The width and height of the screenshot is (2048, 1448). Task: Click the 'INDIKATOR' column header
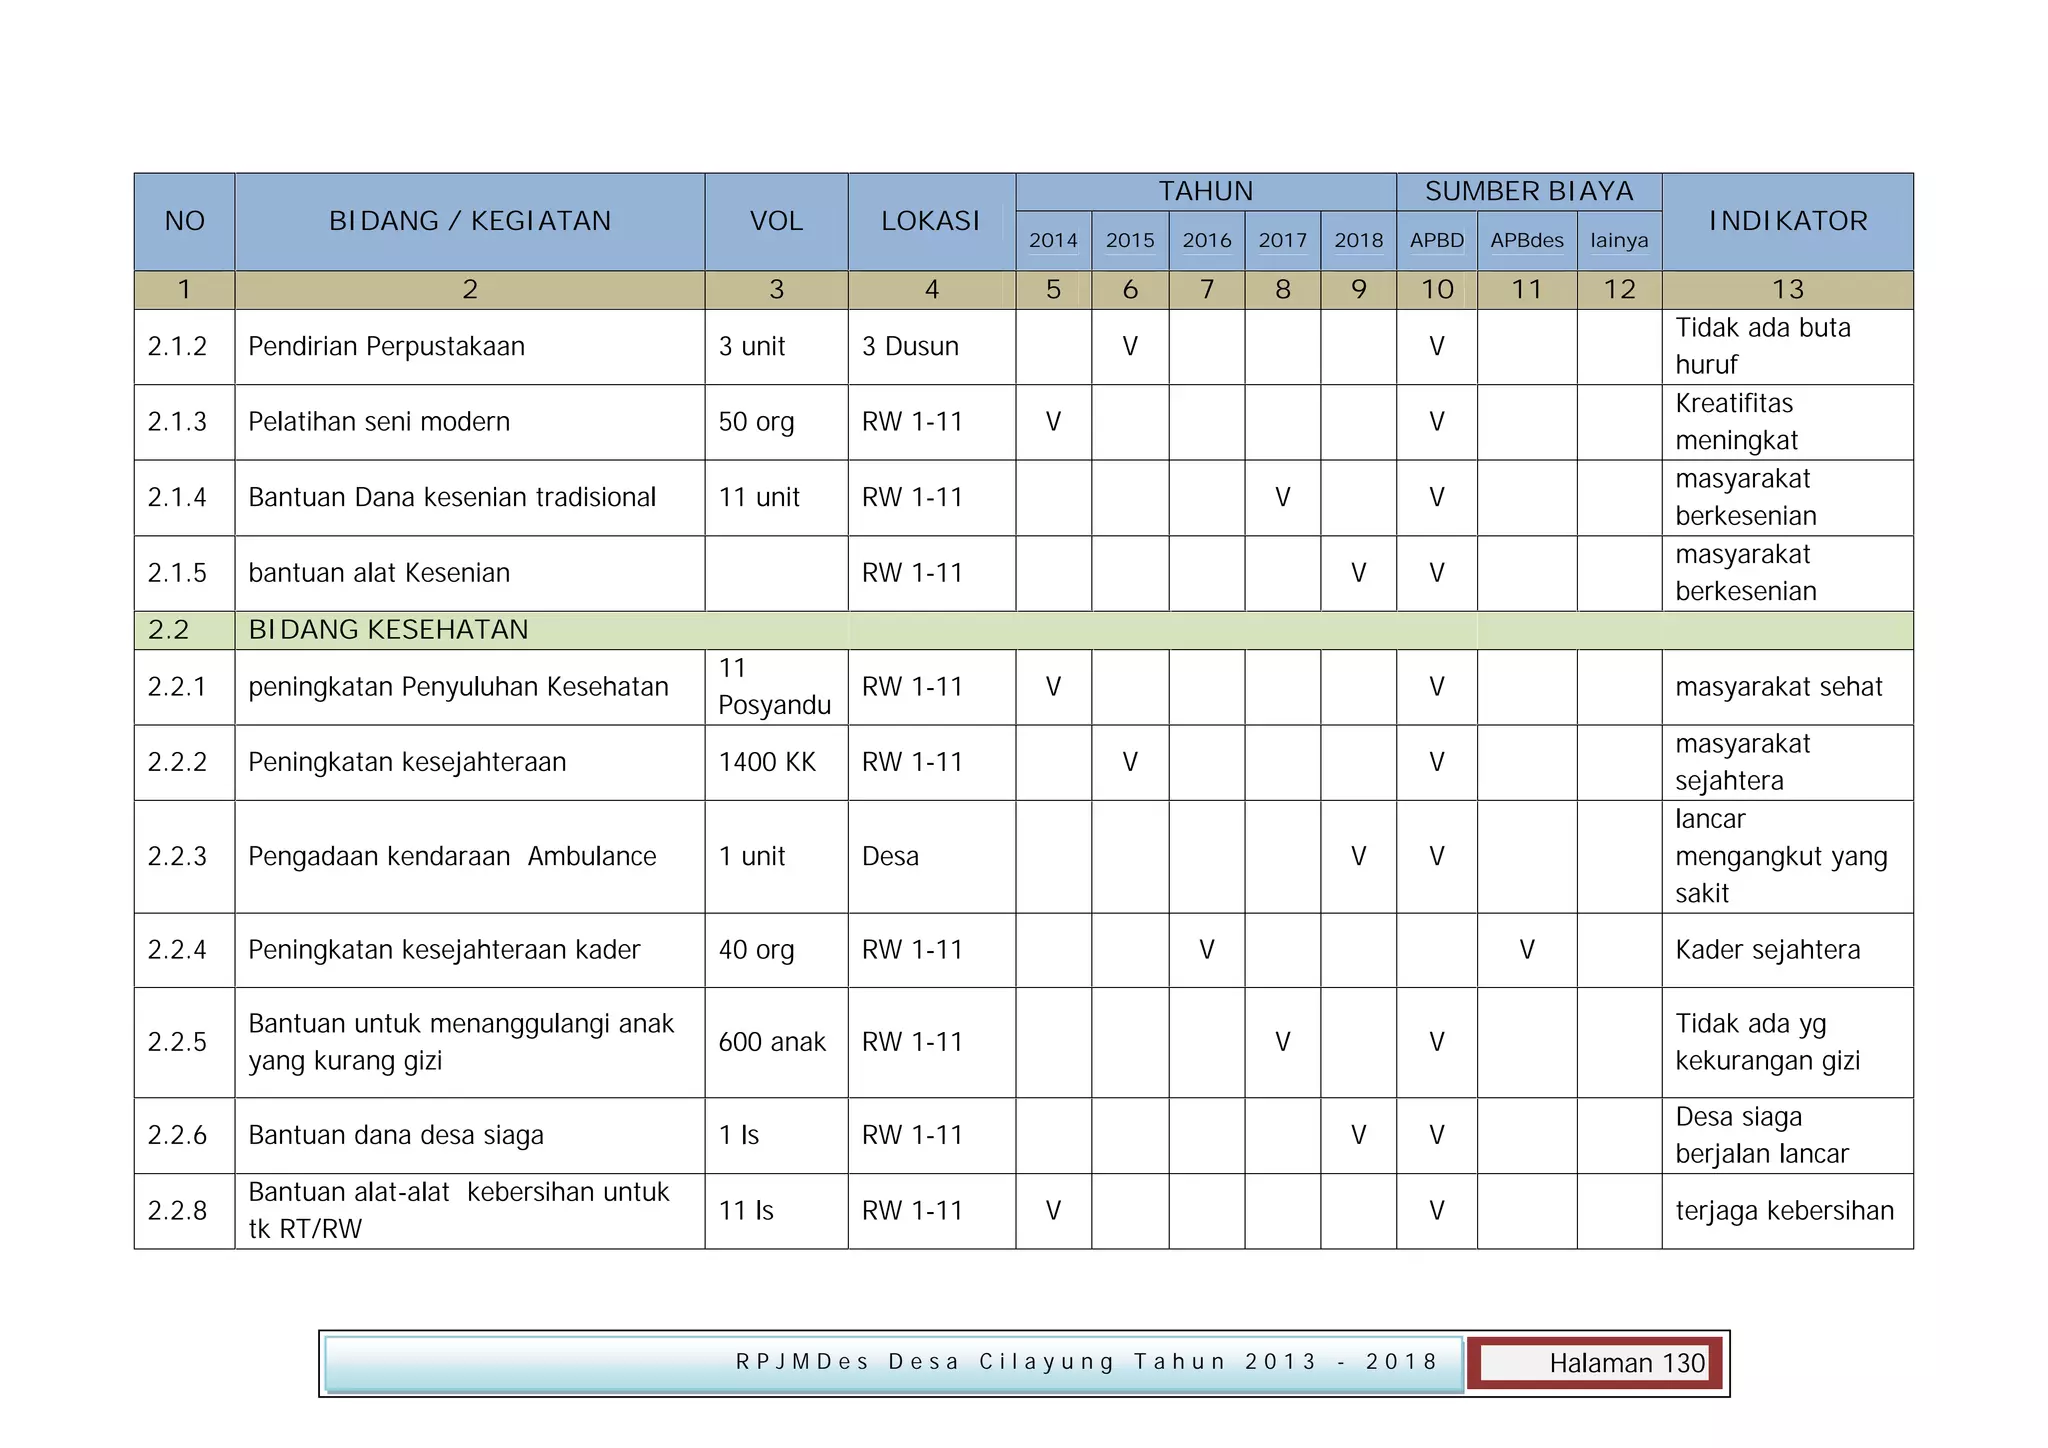click(x=1787, y=221)
